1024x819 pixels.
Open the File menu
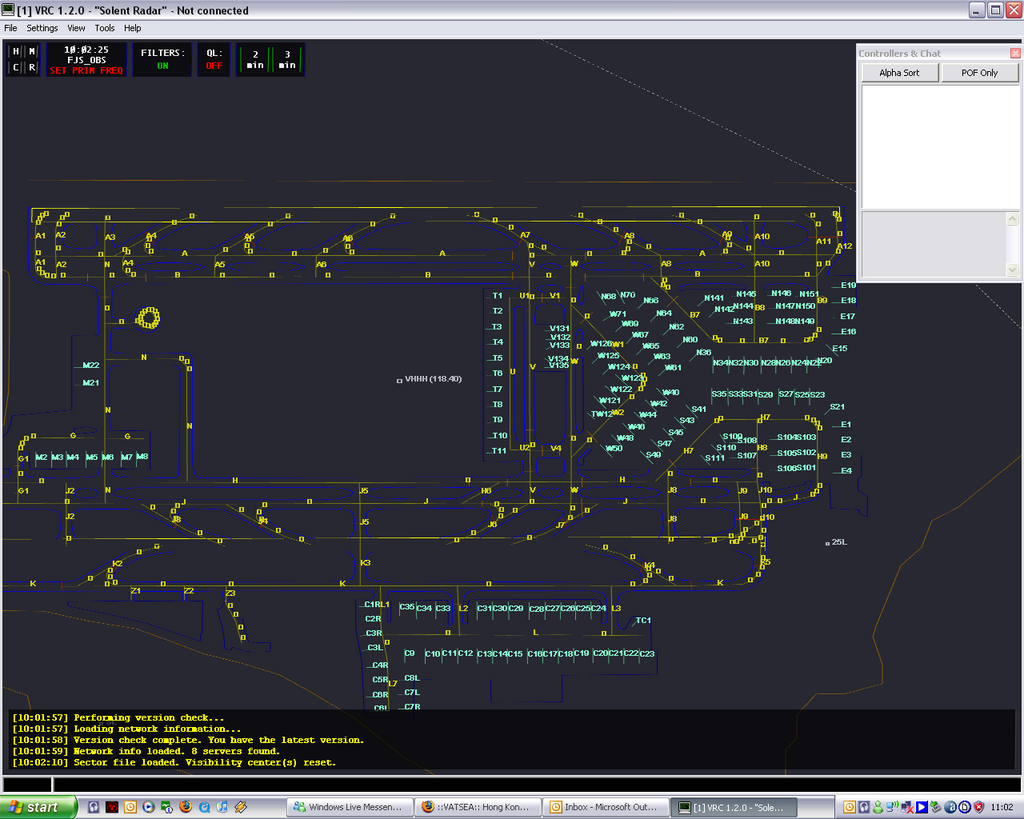pyautogui.click(x=11, y=28)
